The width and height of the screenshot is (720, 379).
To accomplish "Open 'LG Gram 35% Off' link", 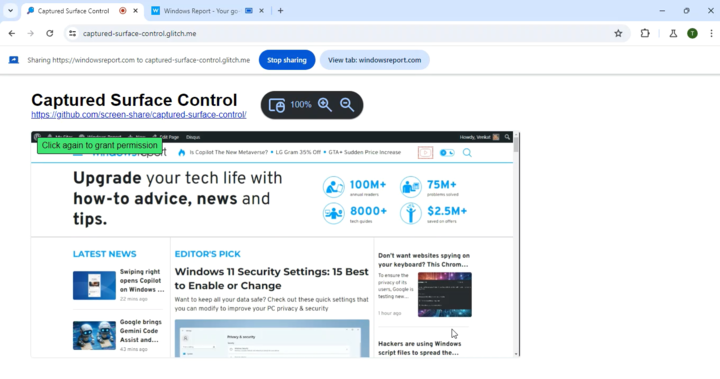I will click(x=298, y=152).
